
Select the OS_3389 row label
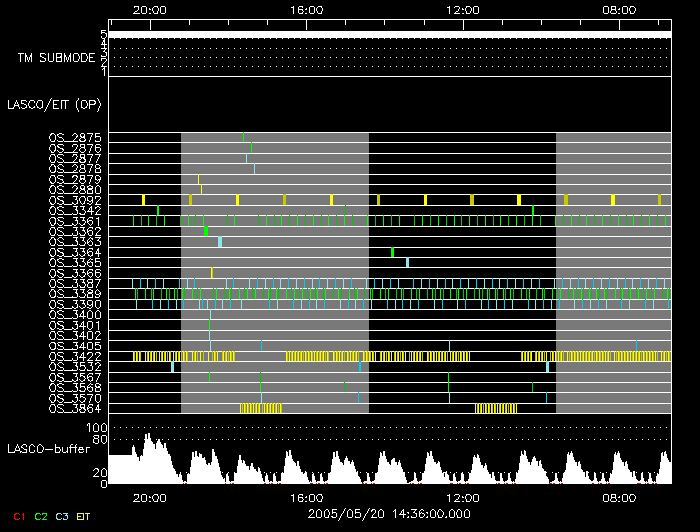[x=74, y=294]
